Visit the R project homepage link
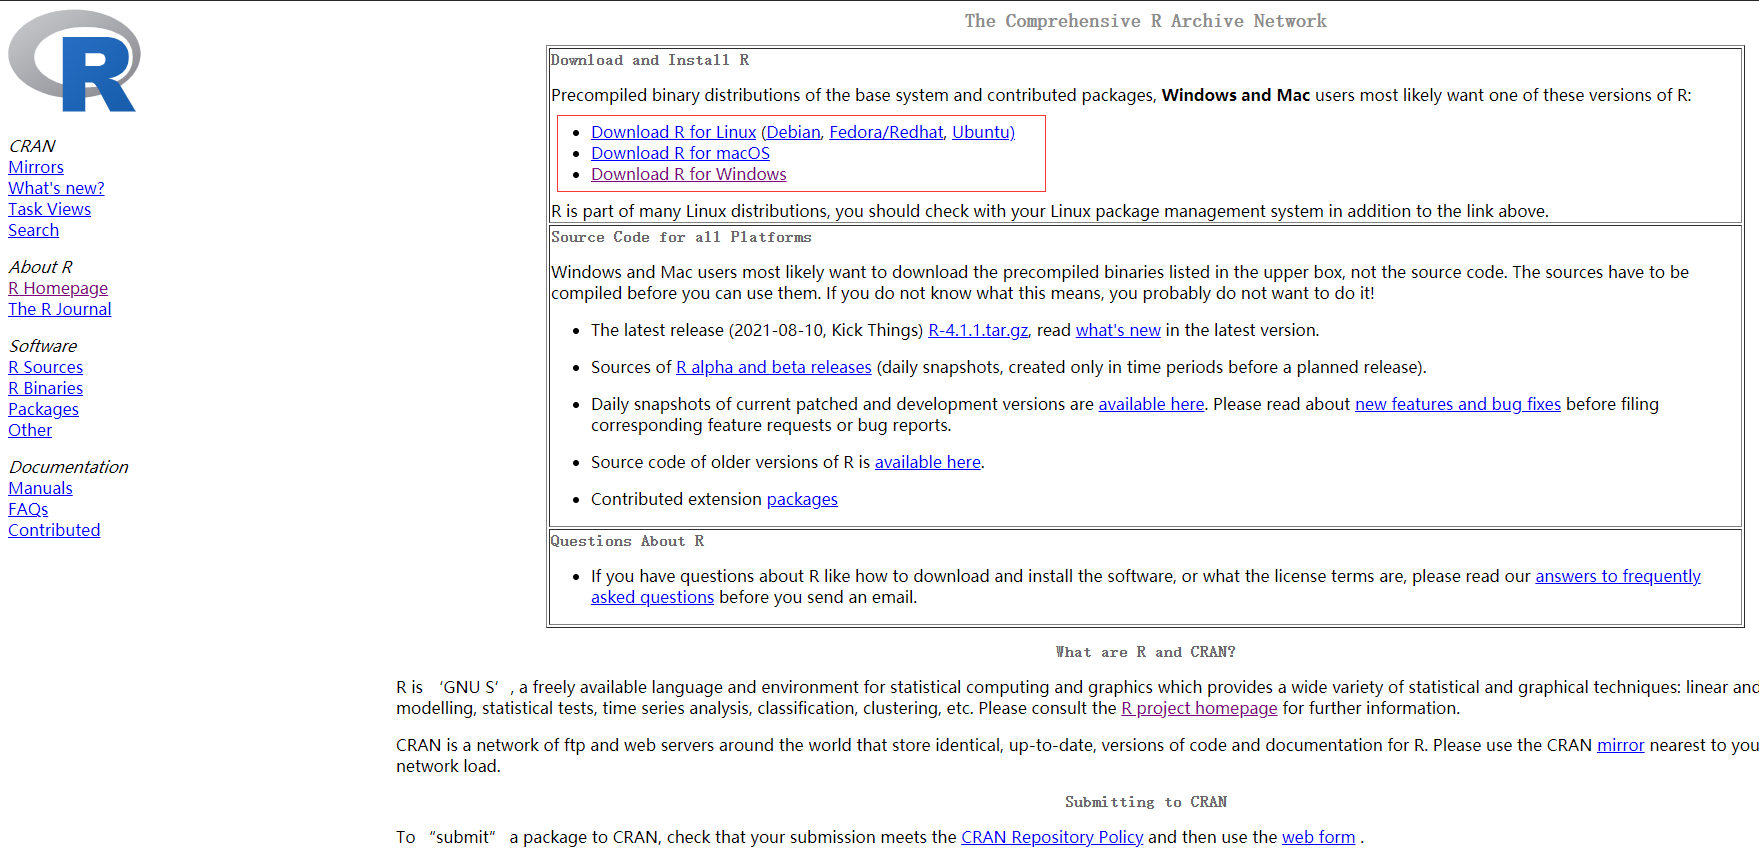 [1199, 708]
